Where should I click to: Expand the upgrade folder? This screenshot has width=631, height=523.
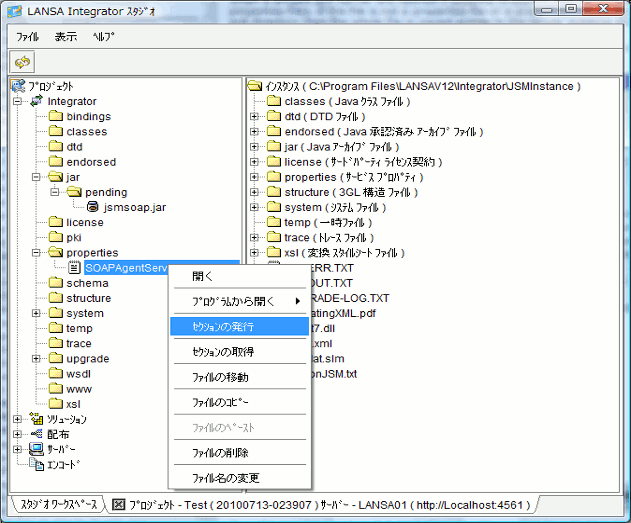point(36,358)
